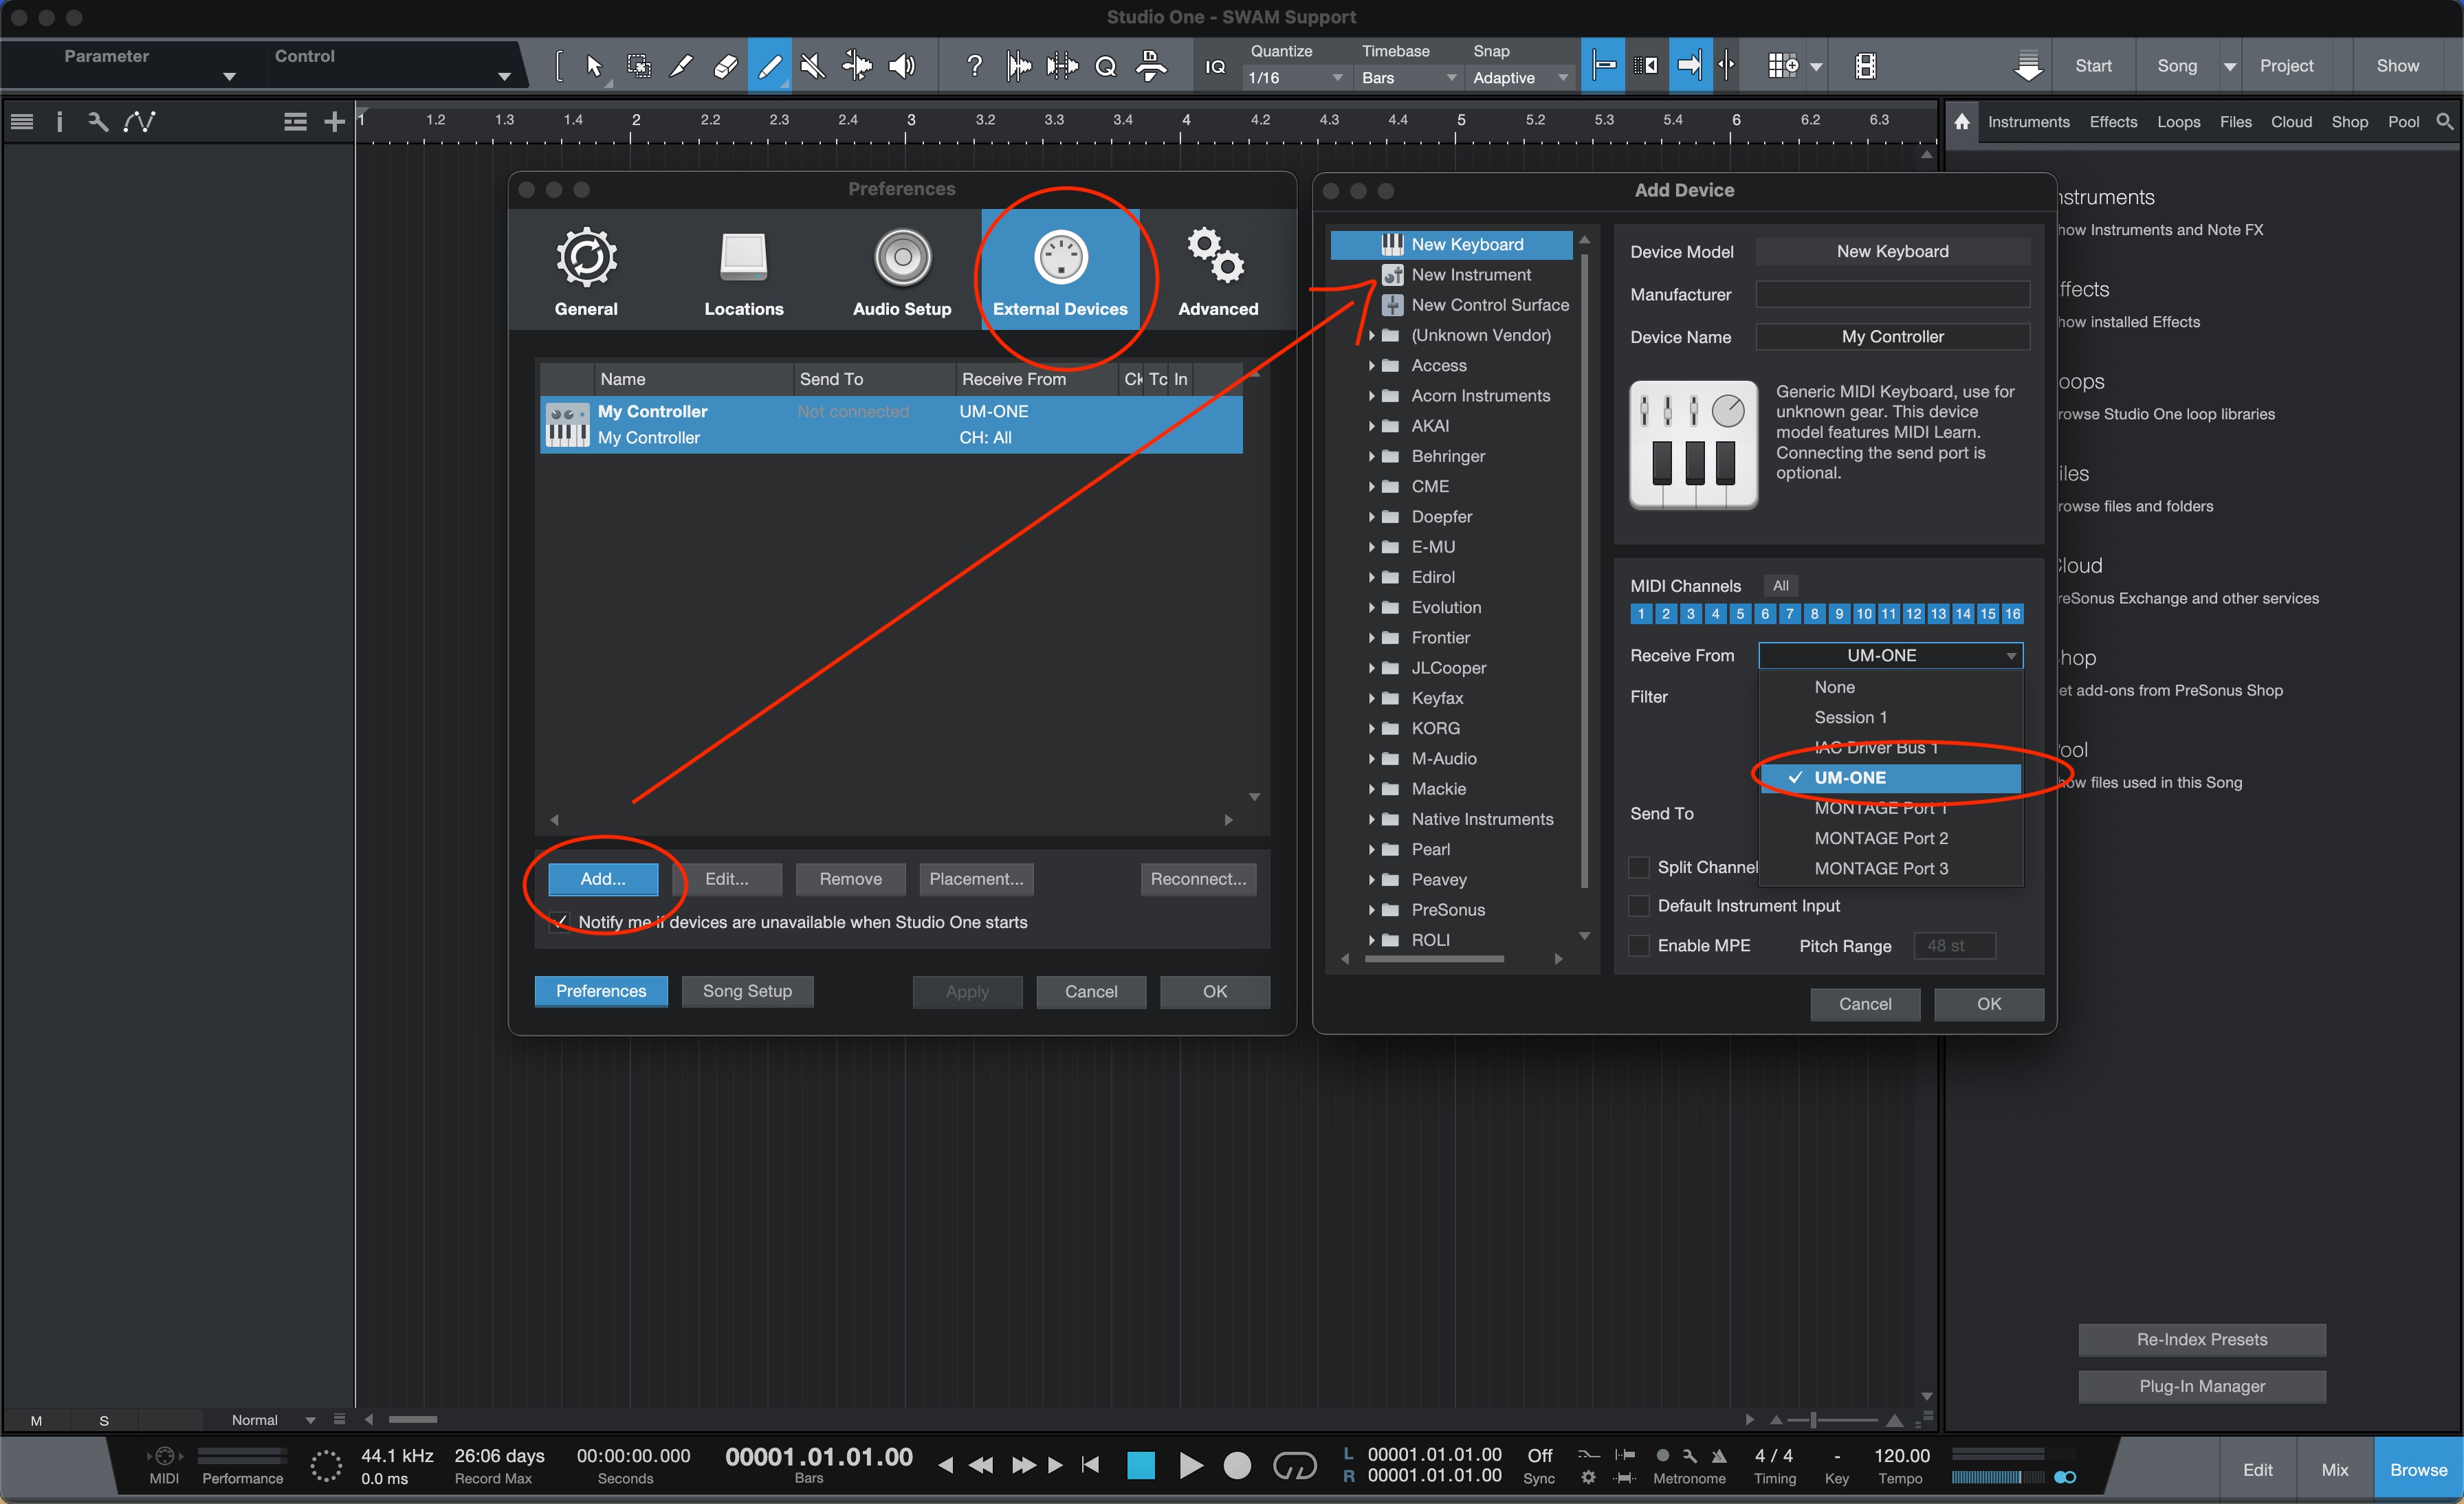Toggle the Notify me if devices unavailable checkbox
Viewport: 2464px width, 1504px height.
[559, 922]
